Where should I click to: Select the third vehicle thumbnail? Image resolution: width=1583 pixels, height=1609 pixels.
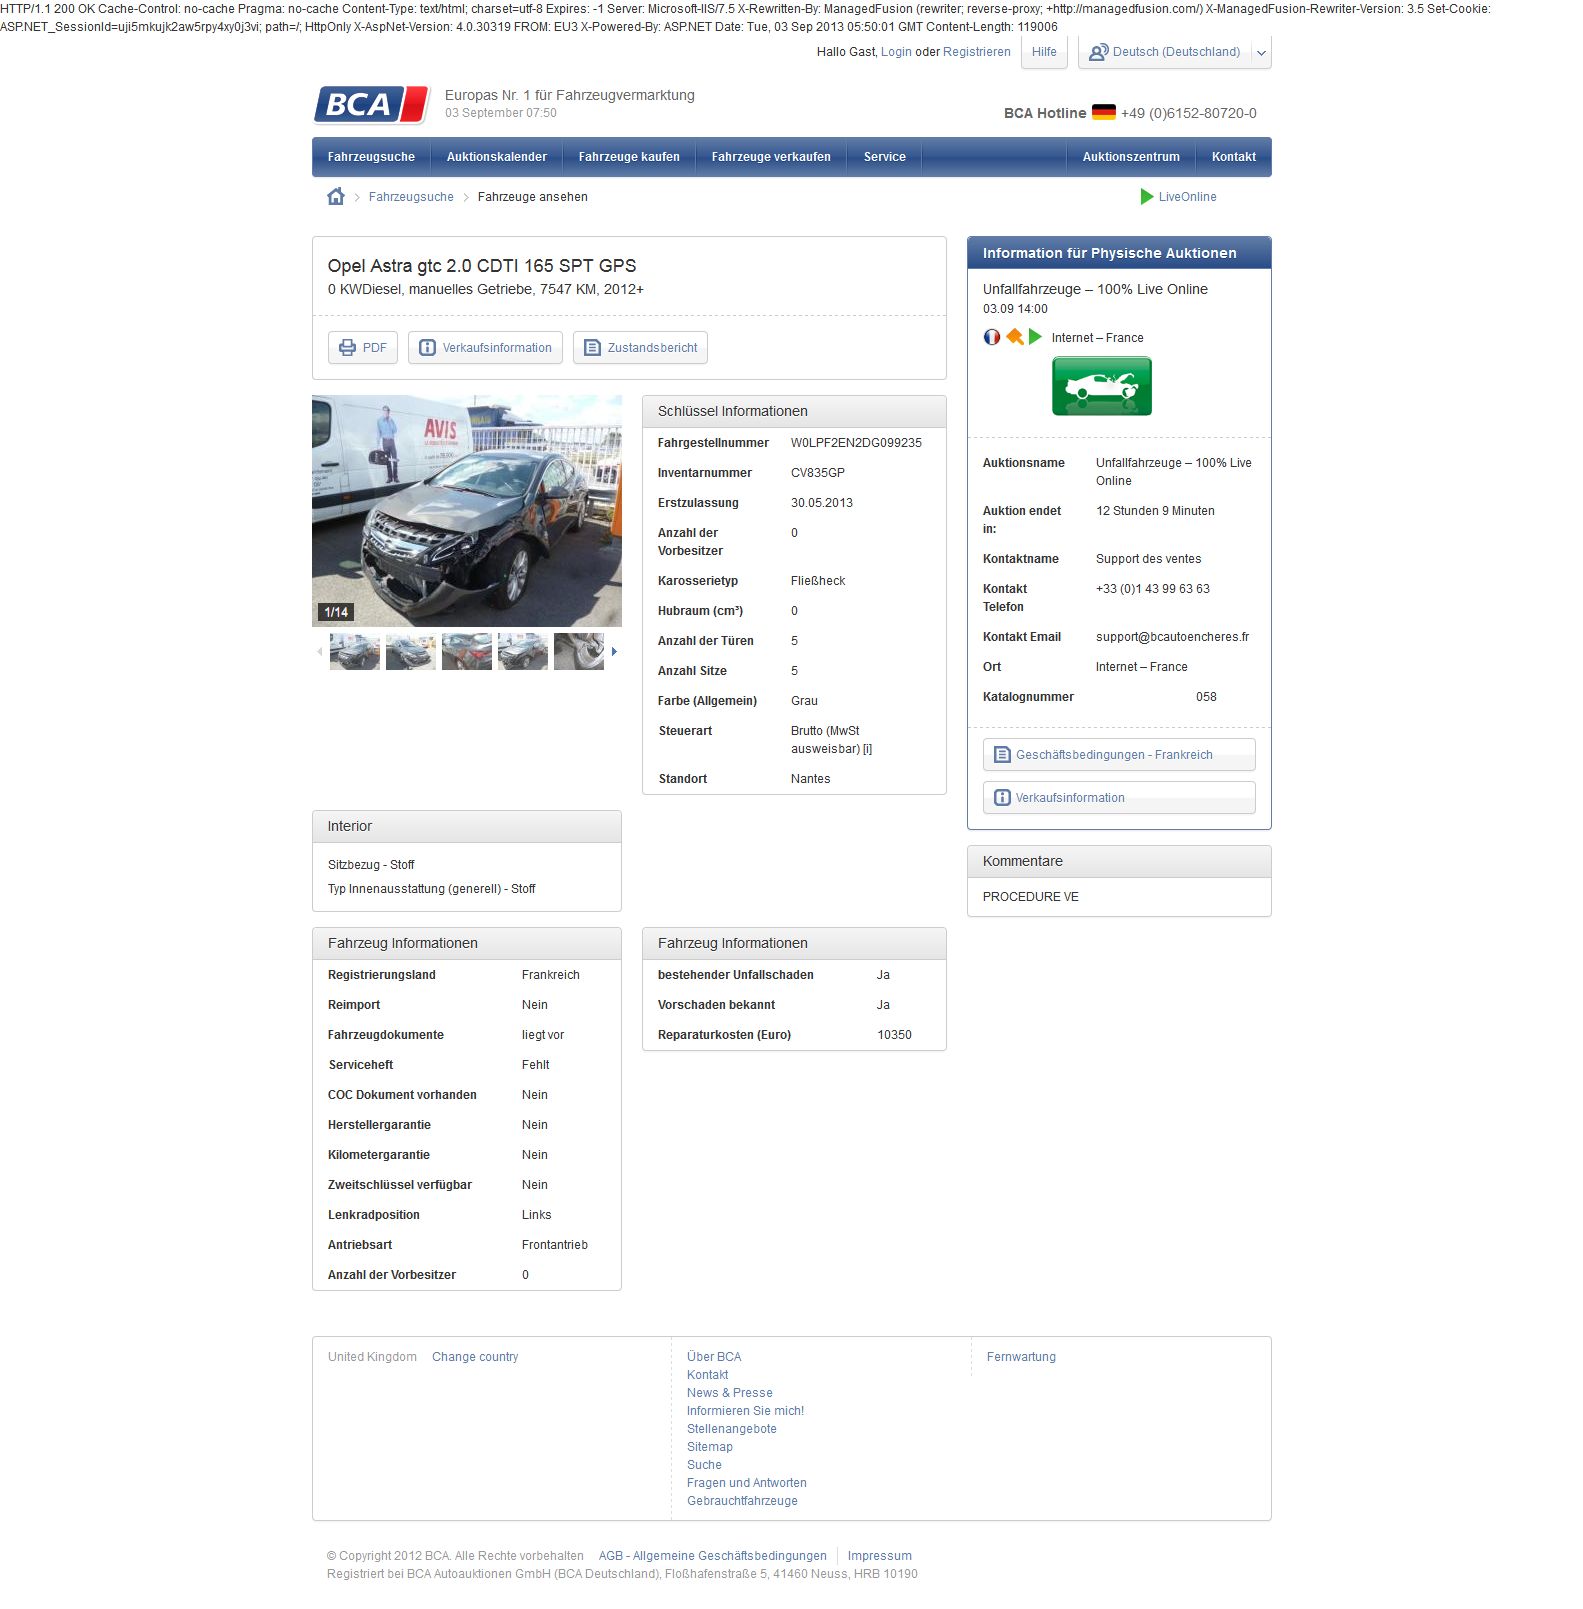[x=467, y=652]
